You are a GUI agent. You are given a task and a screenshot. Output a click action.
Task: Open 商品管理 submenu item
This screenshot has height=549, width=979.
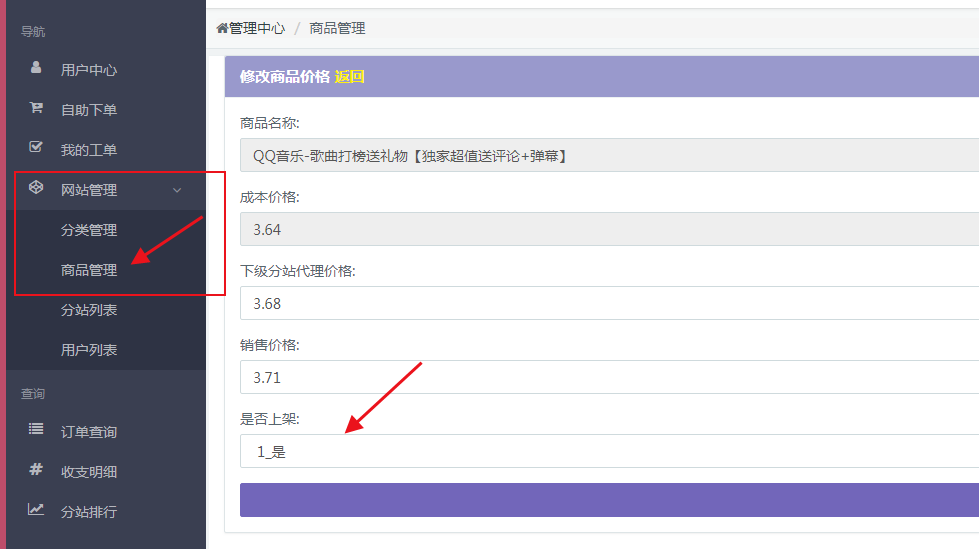pos(89,270)
